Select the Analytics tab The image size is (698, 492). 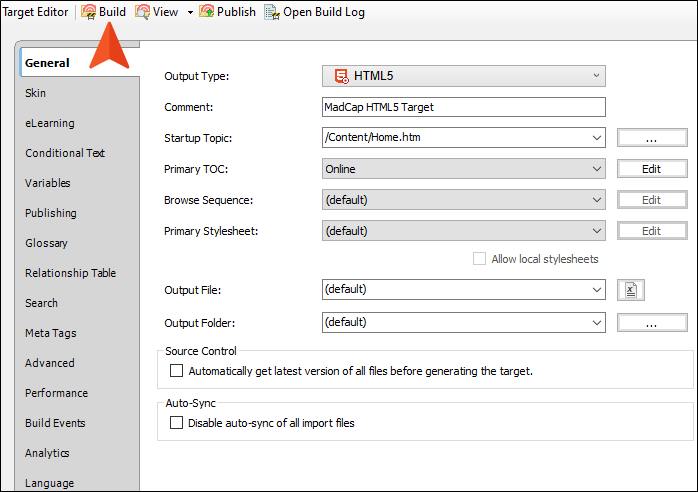(x=47, y=453)
